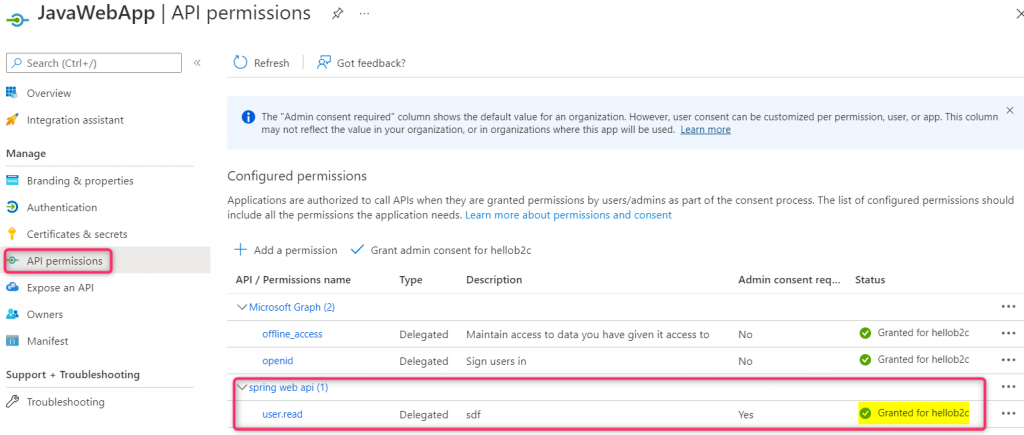Click the green granted check for user.read
This screenshot has width=1024, height=435.
pyautogui.click(x=865, y=413)
